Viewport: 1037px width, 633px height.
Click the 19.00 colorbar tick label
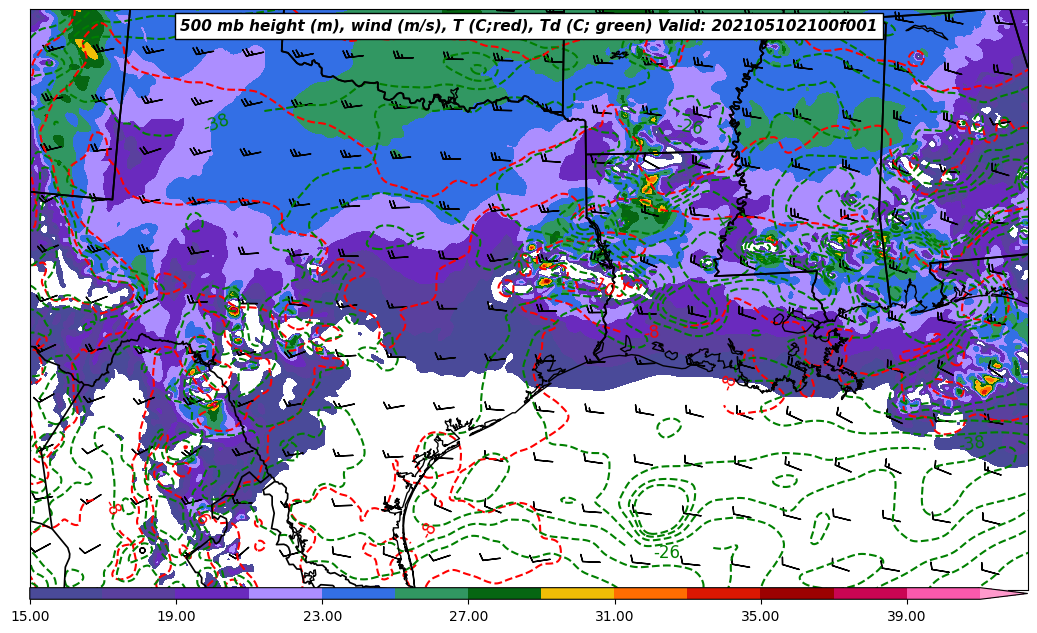point(176,616)
